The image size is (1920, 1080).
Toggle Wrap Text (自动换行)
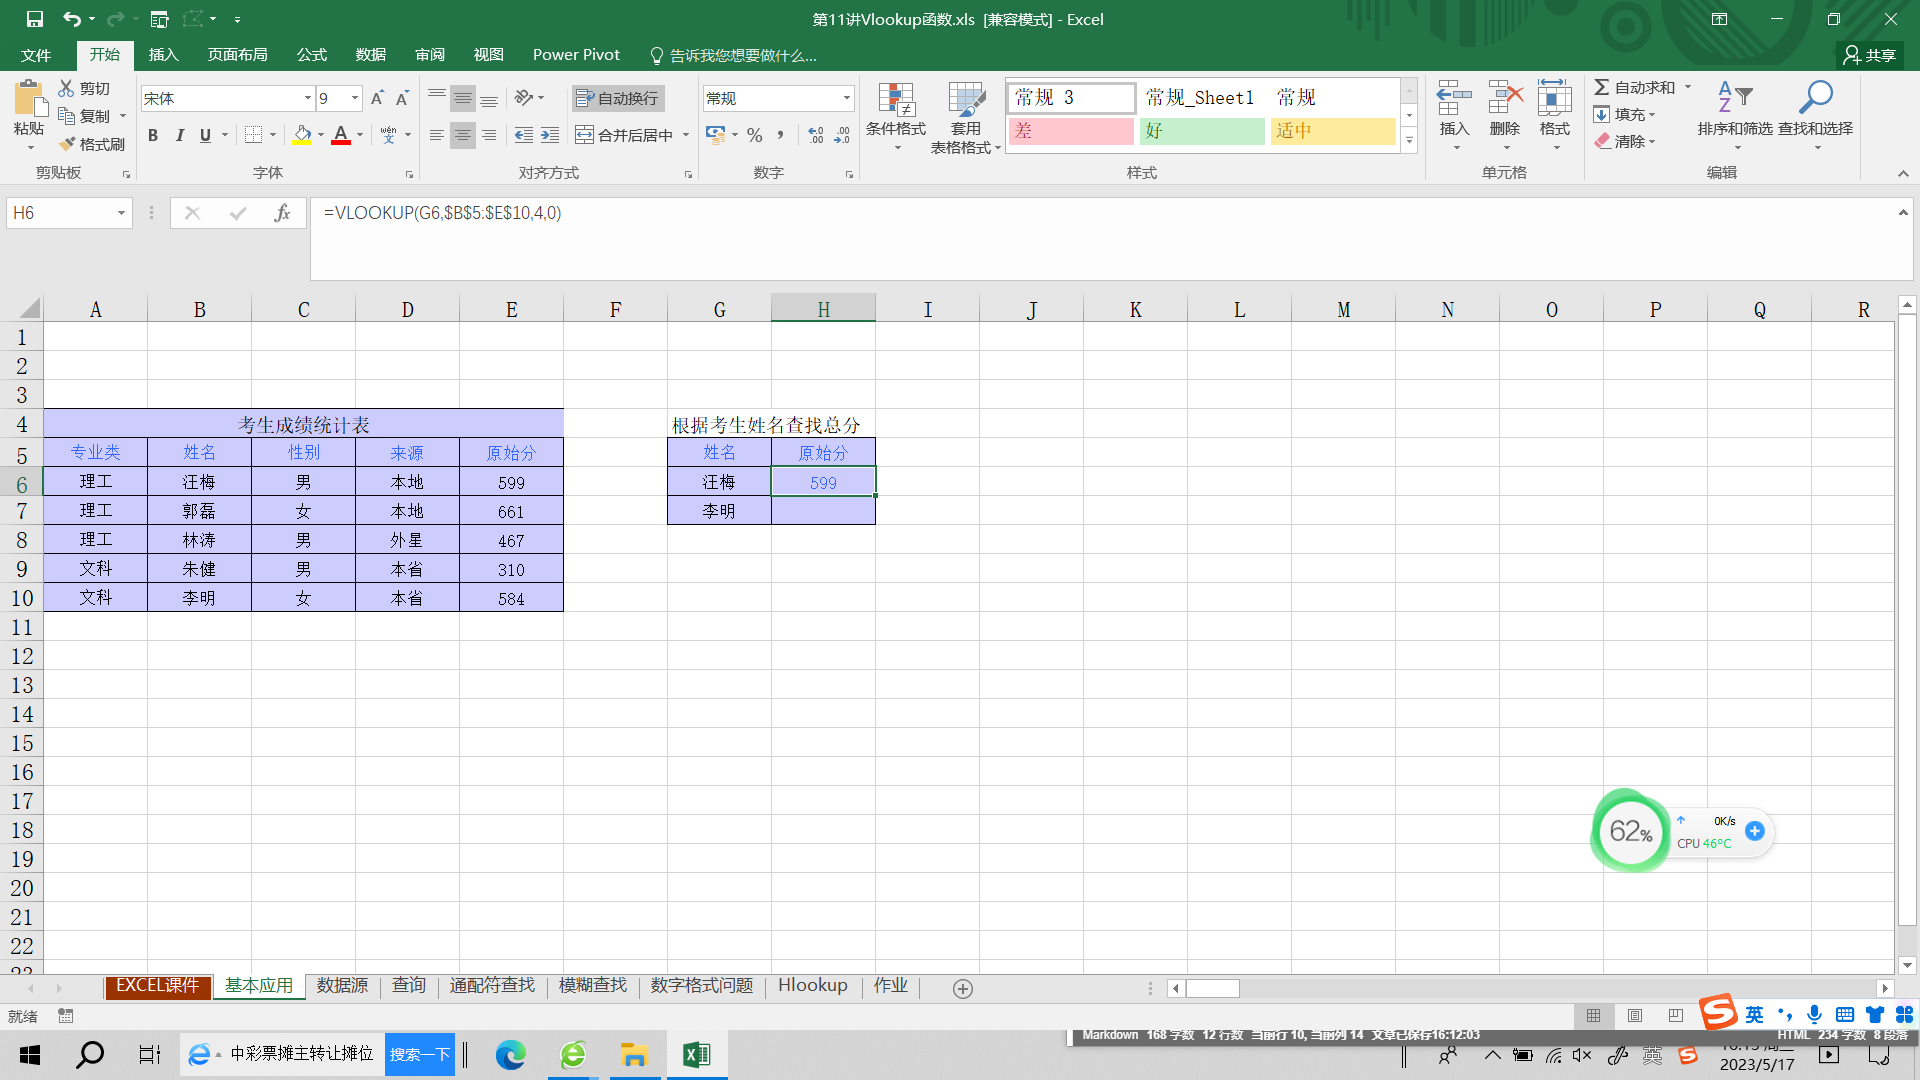click(x=618, y=98)
